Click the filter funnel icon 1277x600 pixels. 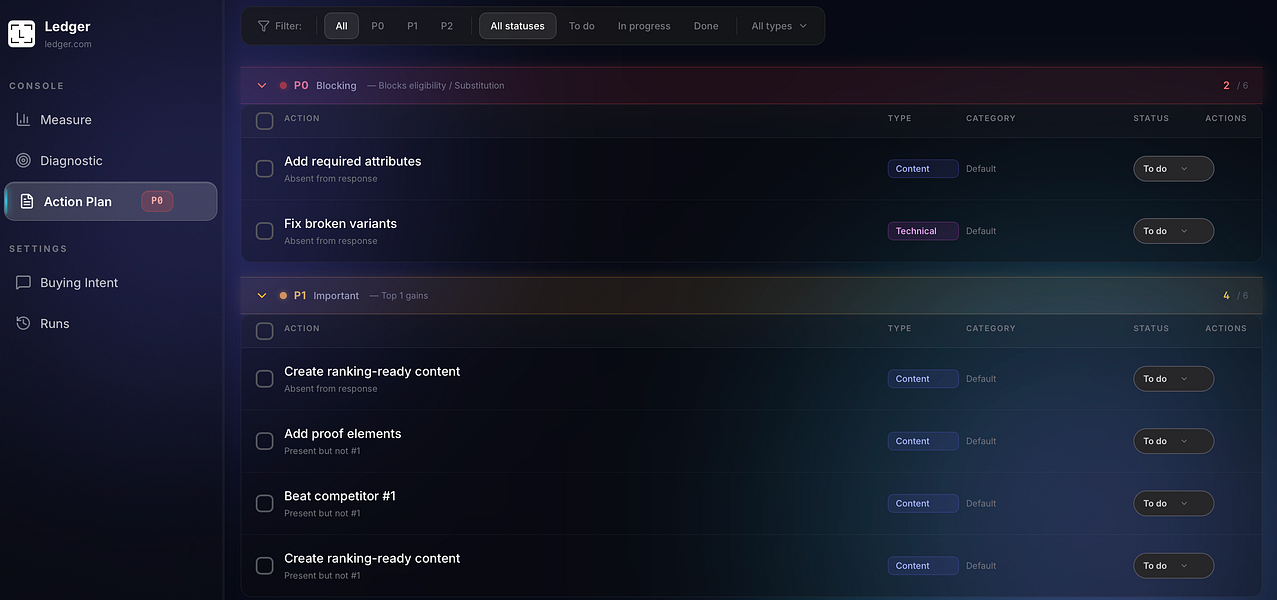263,26
